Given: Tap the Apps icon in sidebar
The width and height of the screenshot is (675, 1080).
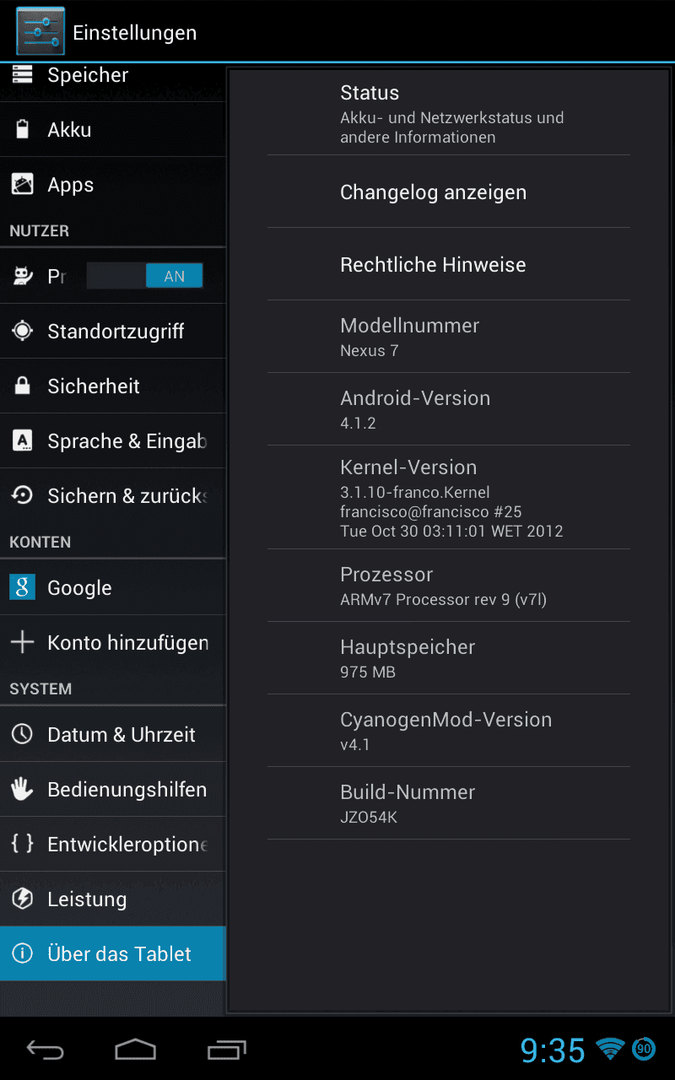Looking at the screenshot, I should click(22, 184).
